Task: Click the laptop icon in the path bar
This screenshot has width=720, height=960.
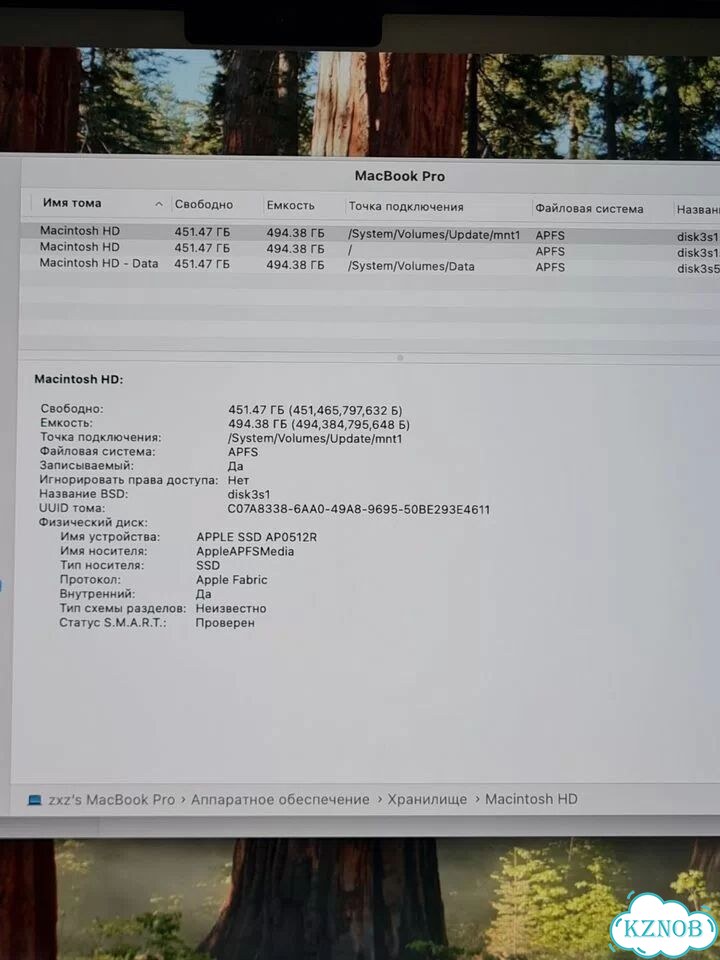Action: 35,800
